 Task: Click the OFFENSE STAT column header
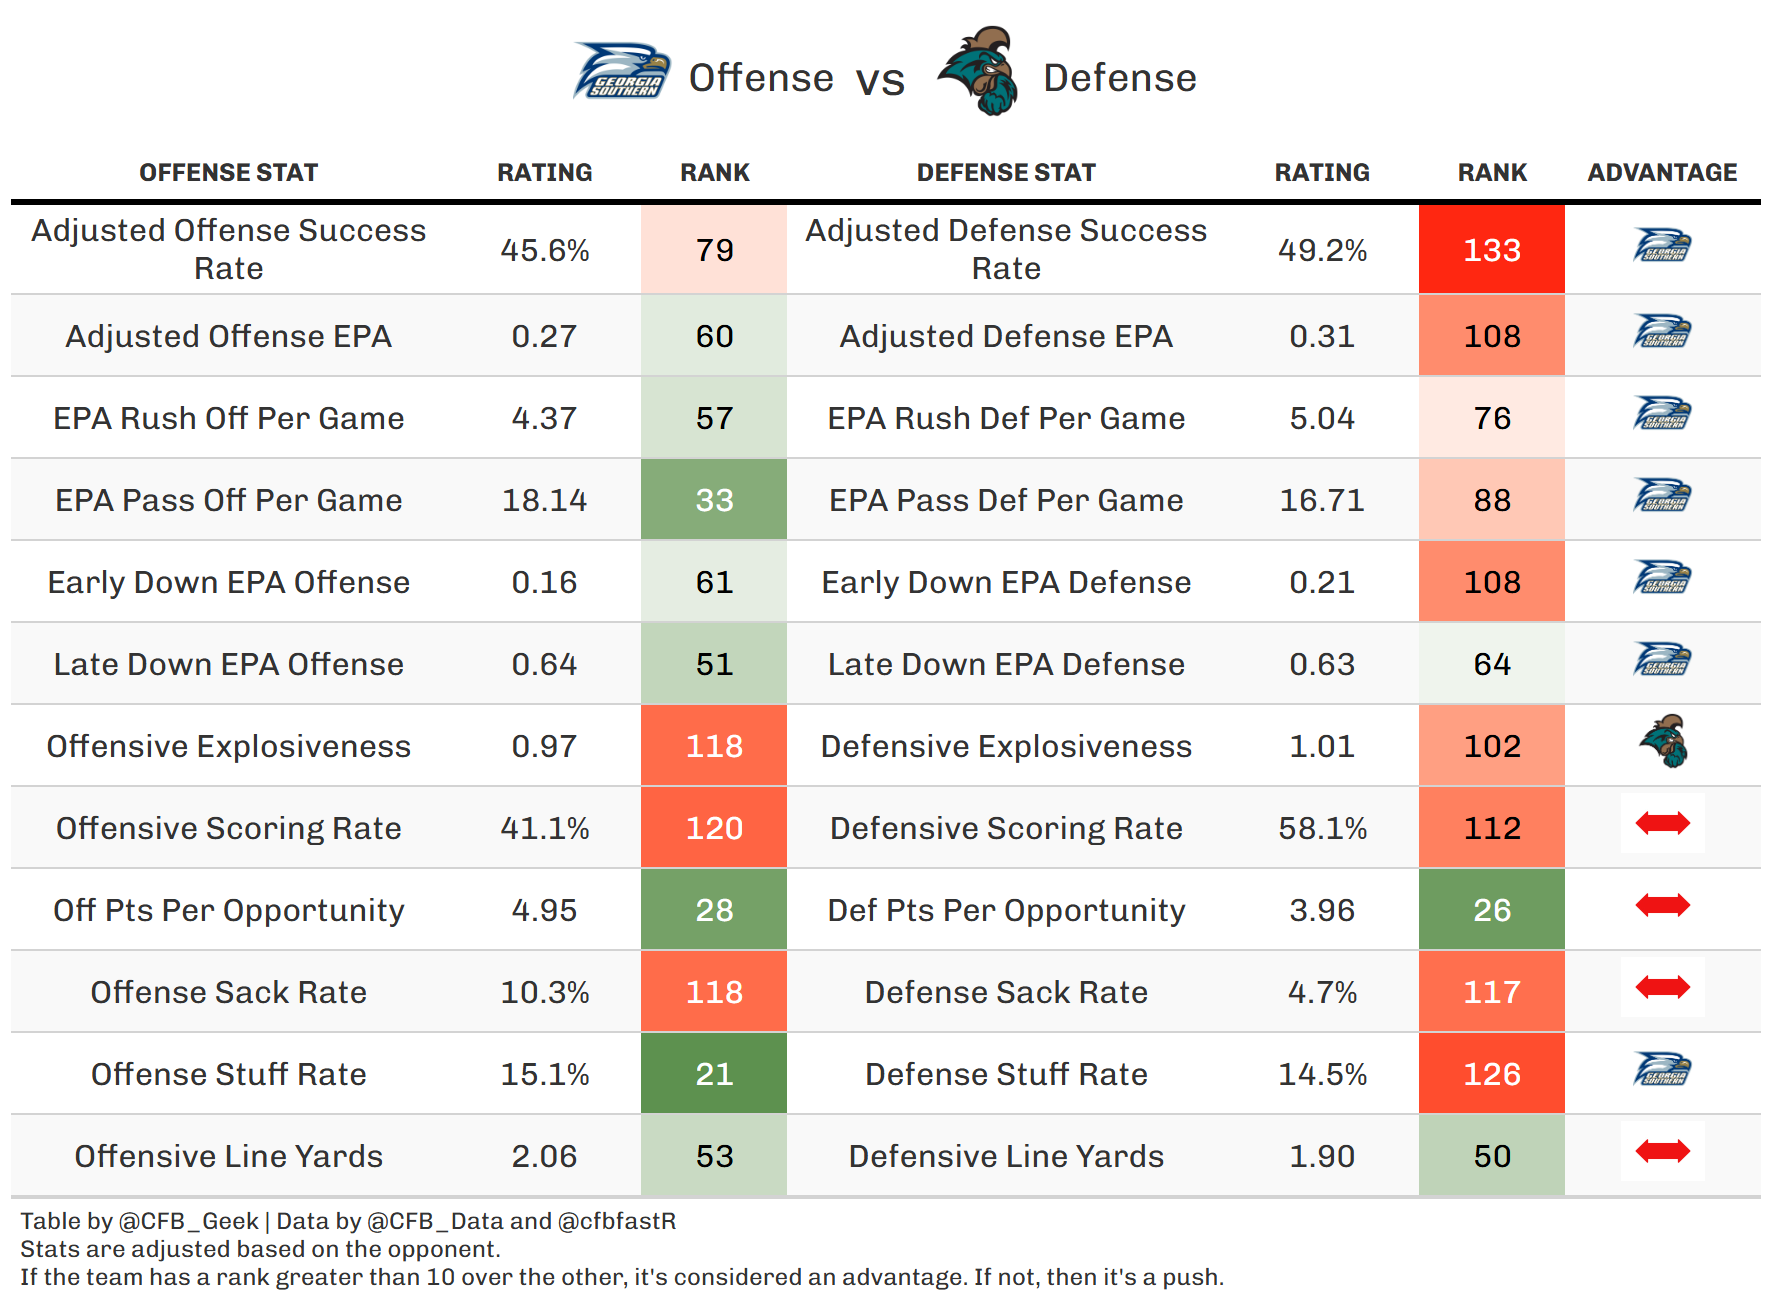tap(228, 173)
